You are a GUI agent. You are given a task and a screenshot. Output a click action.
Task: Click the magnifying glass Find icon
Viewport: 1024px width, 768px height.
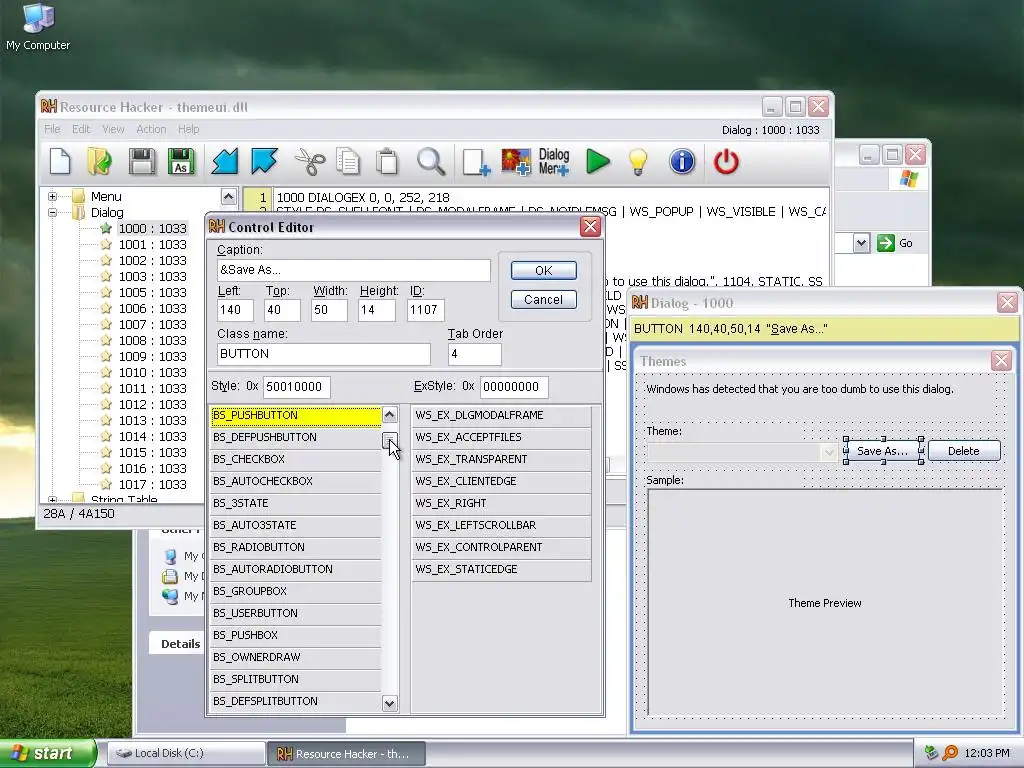point(431,161)
